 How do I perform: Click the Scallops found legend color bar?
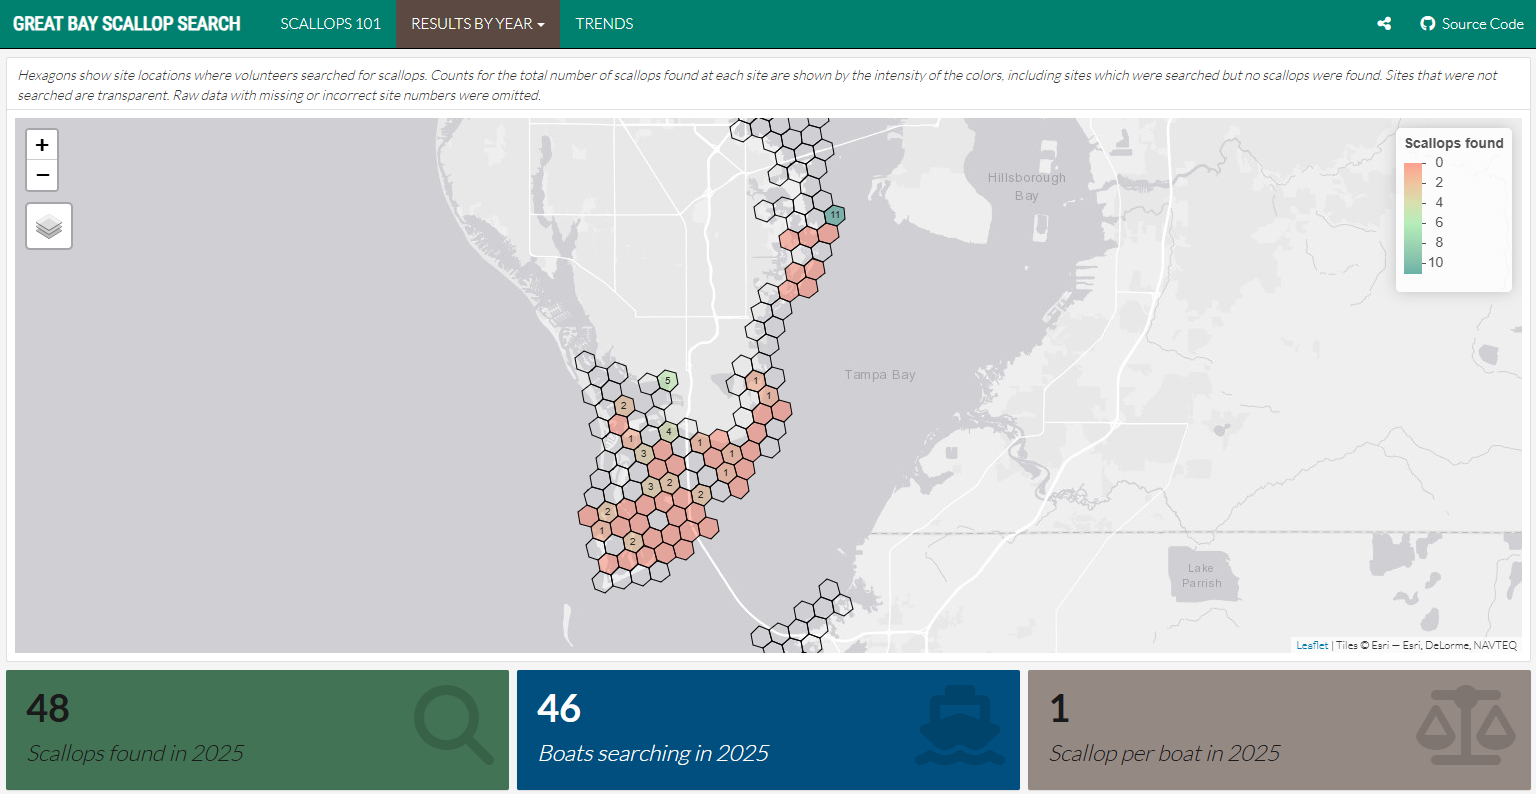click(1412, 217)
